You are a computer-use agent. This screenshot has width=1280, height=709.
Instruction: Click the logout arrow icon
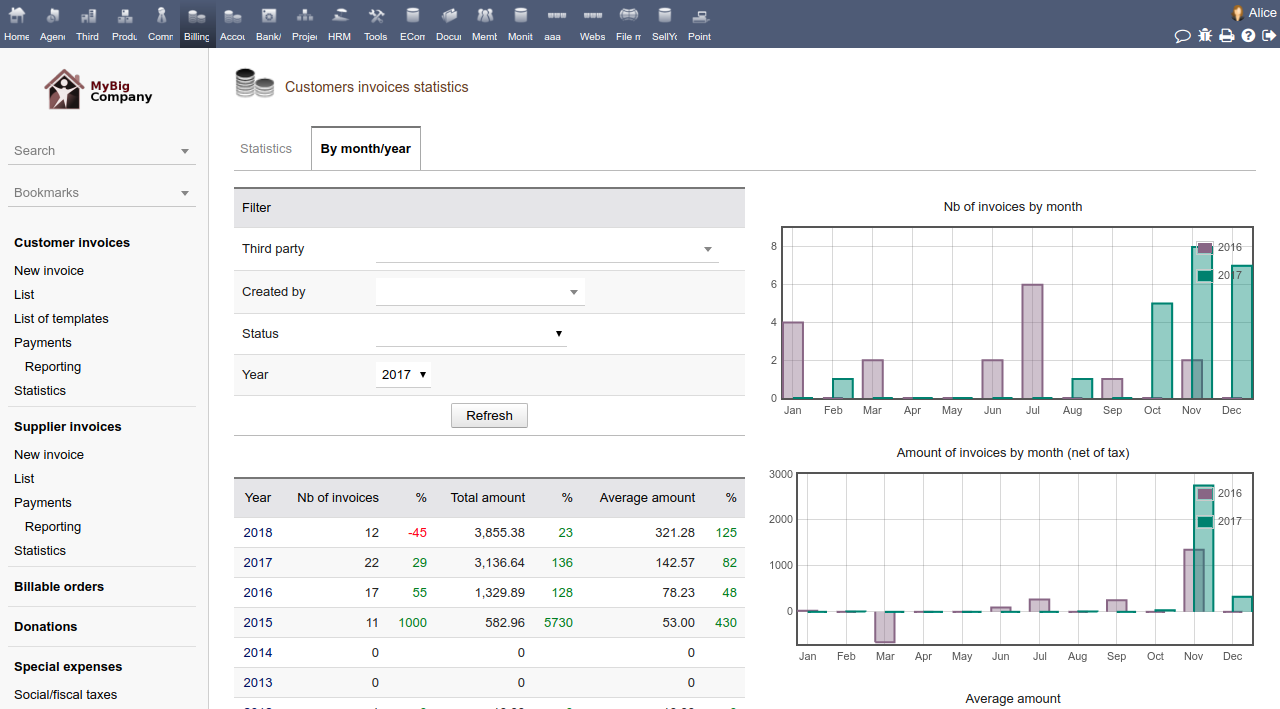pyautogui.click(x=1269, y=36)
